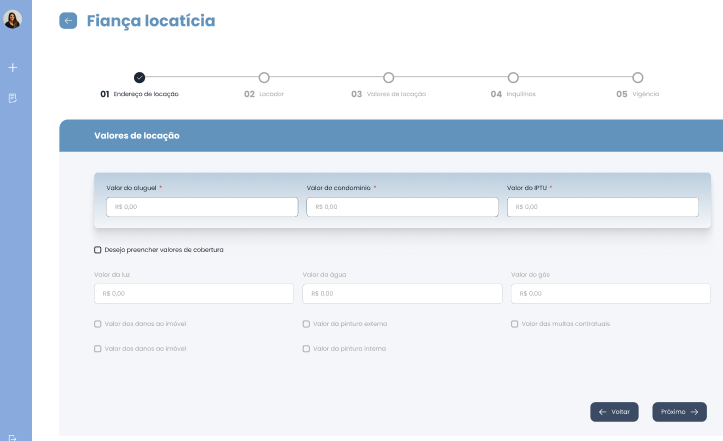Click the user profile avatar
723x441 pixels.
tap(13, 20)
